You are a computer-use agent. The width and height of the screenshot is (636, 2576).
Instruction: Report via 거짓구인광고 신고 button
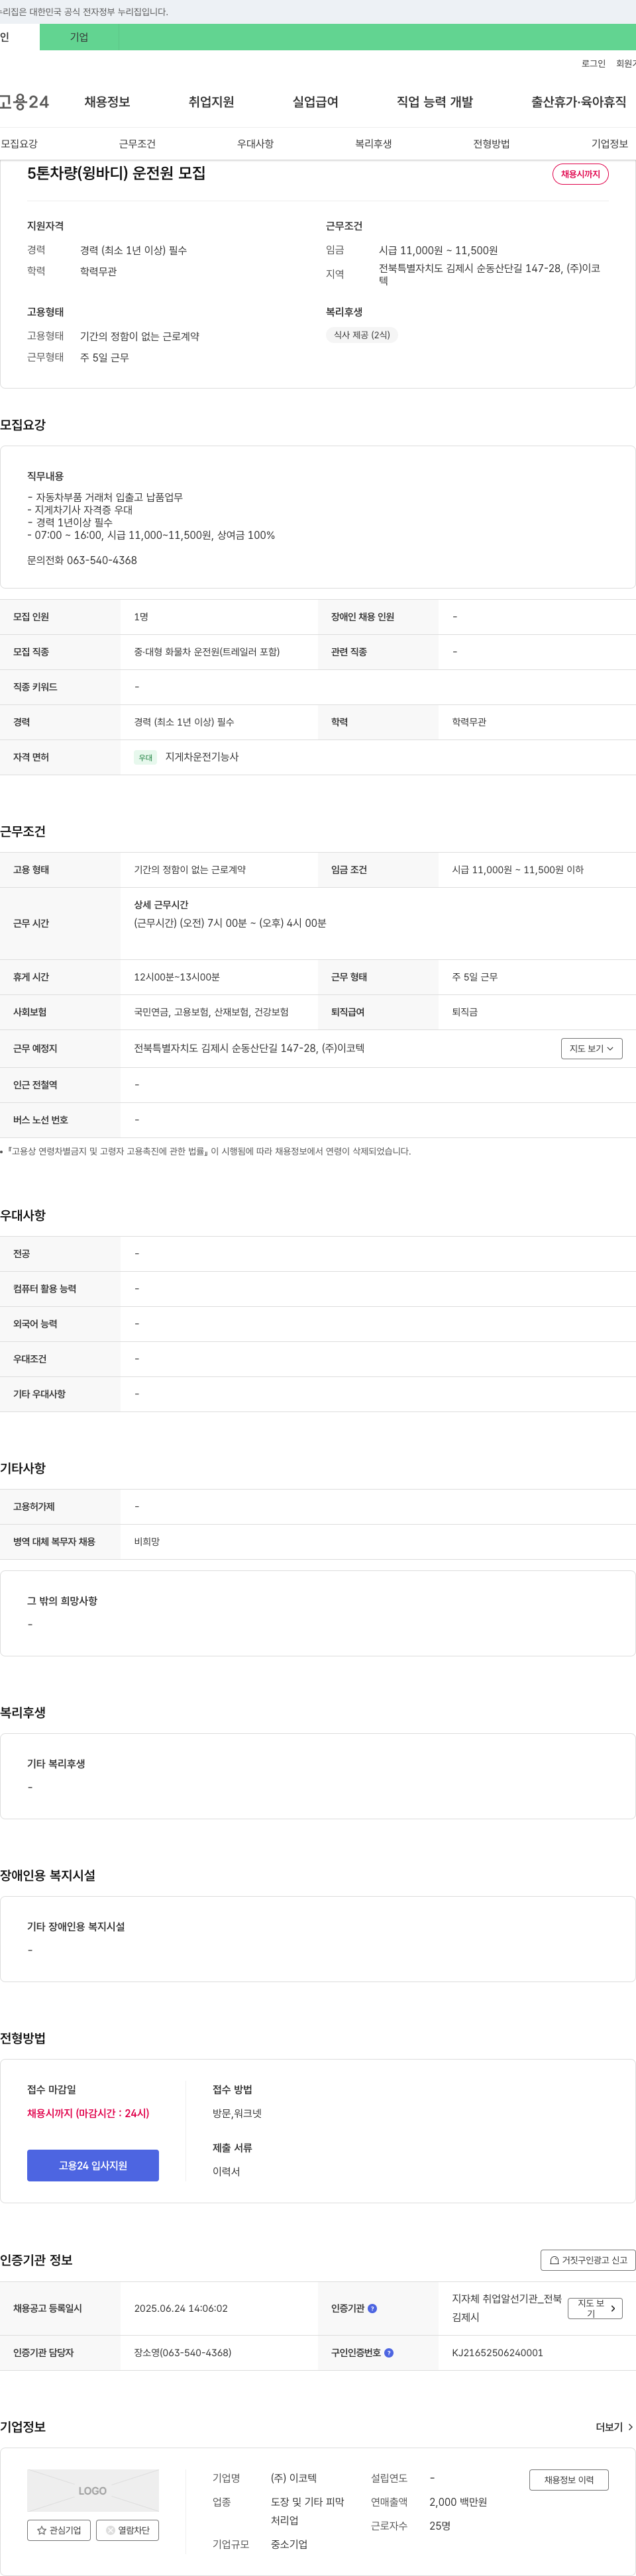588,2259
